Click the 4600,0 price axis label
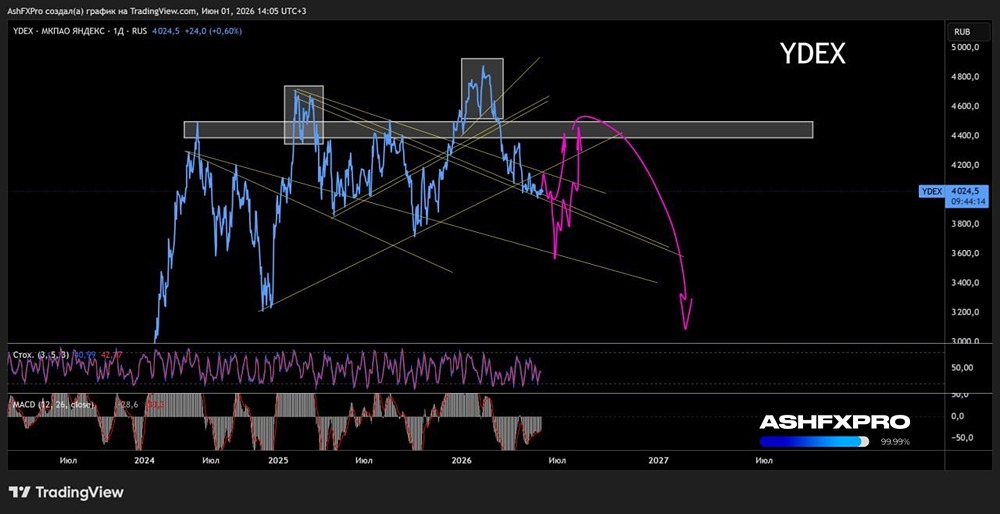Image resolution: width=1000 pixels, height=514 pixels. pyautogui.click(x=966, y=106)
